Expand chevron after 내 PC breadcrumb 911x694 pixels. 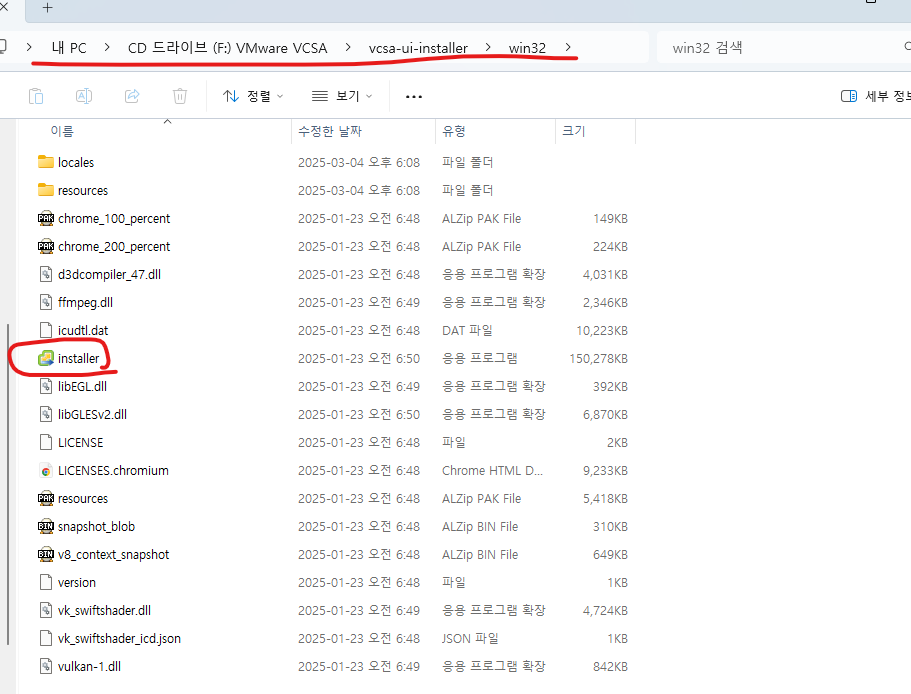point(107,48)
